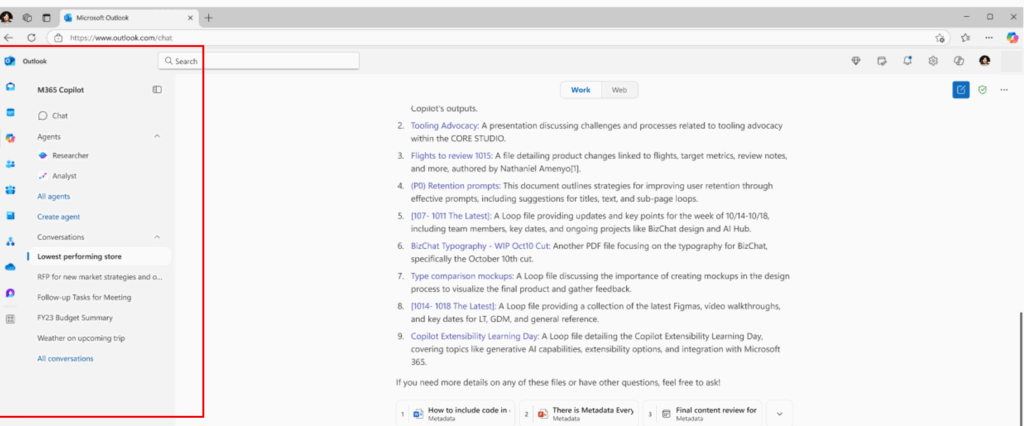Click the All conversations link

[65, 358]
